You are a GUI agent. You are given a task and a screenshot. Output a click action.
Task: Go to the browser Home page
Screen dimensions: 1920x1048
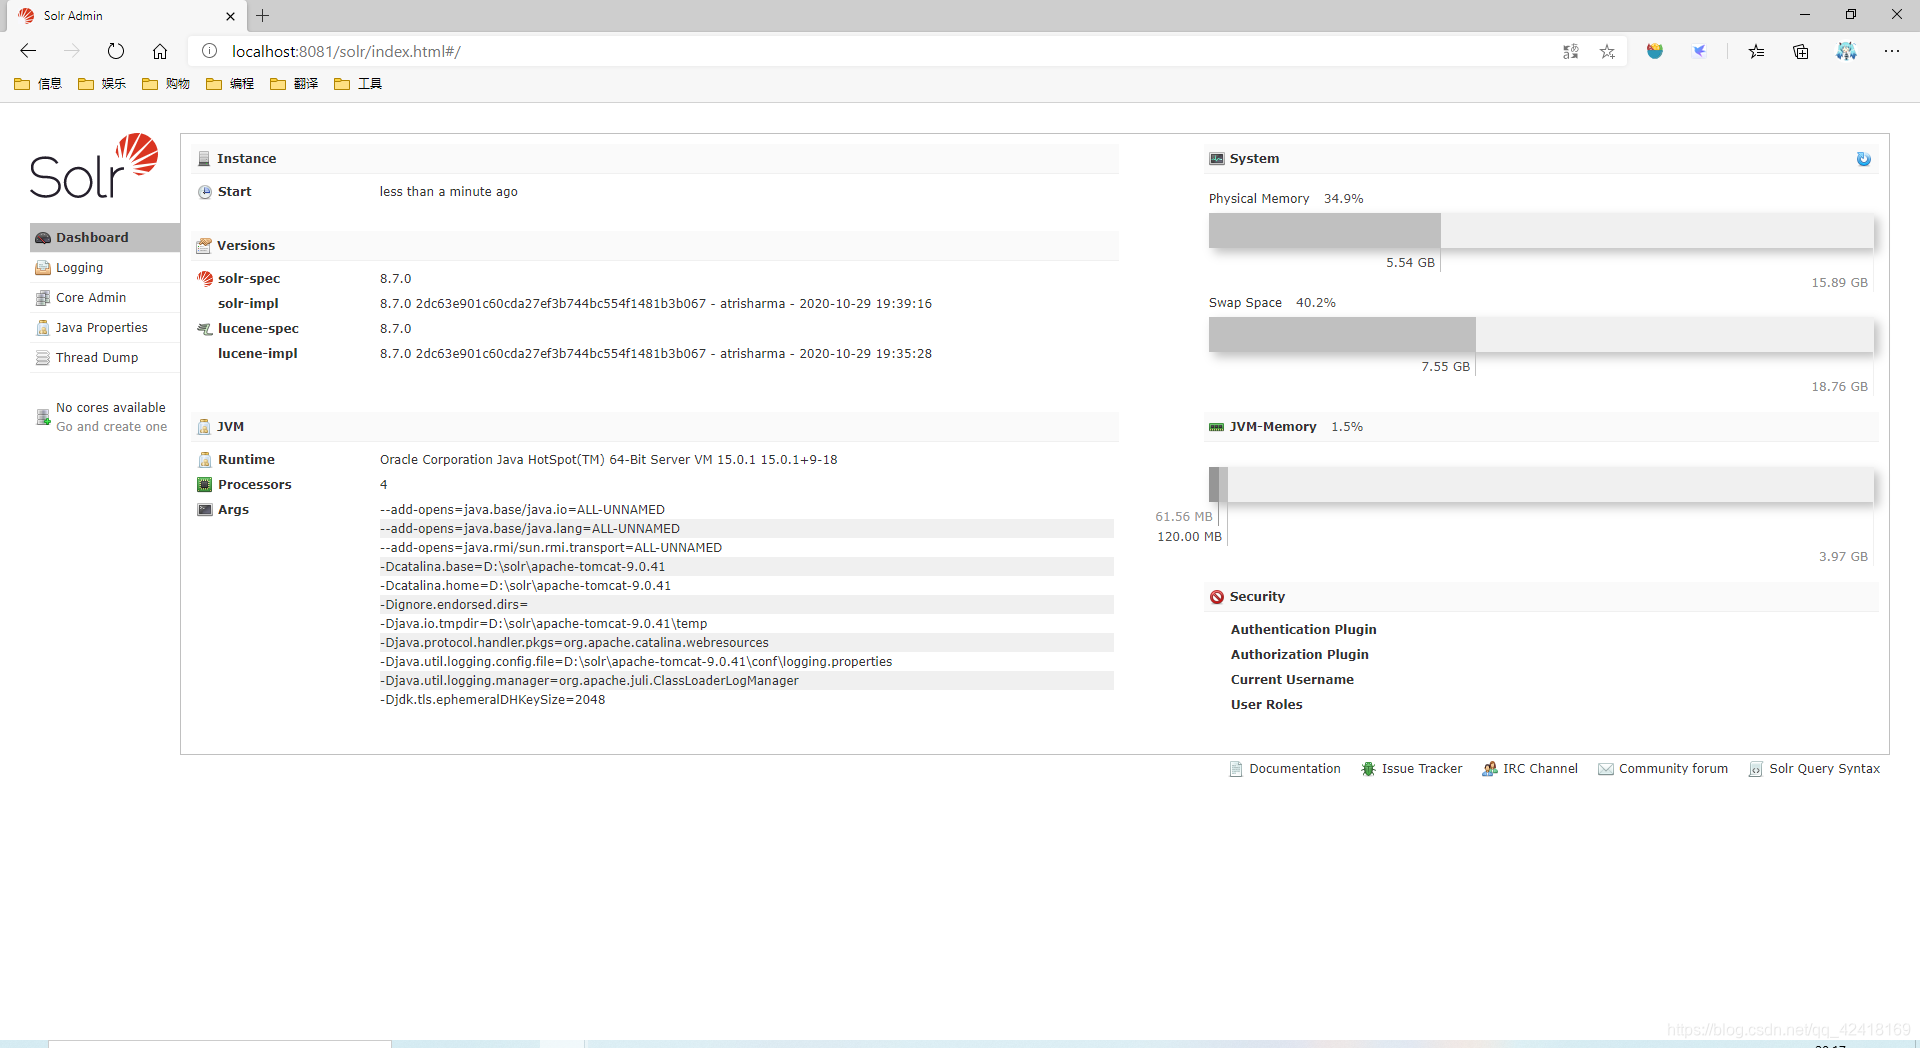coord(160,51)
